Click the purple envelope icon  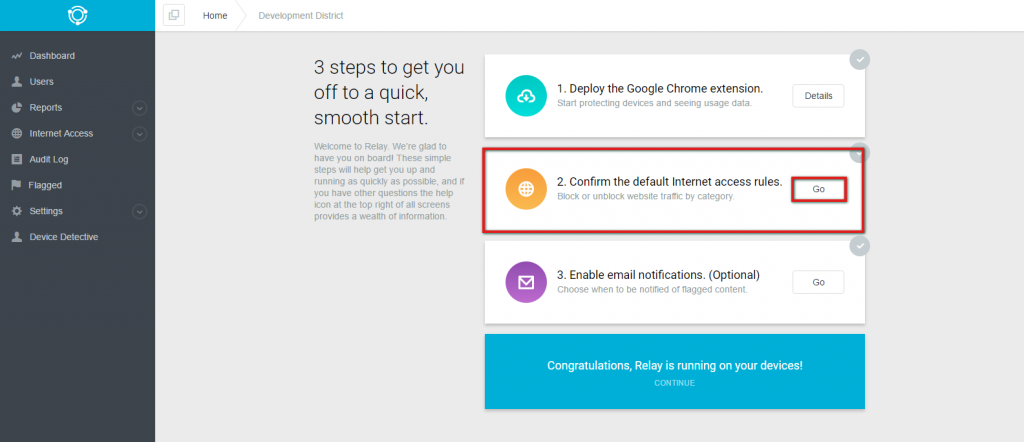pos(526,282)
